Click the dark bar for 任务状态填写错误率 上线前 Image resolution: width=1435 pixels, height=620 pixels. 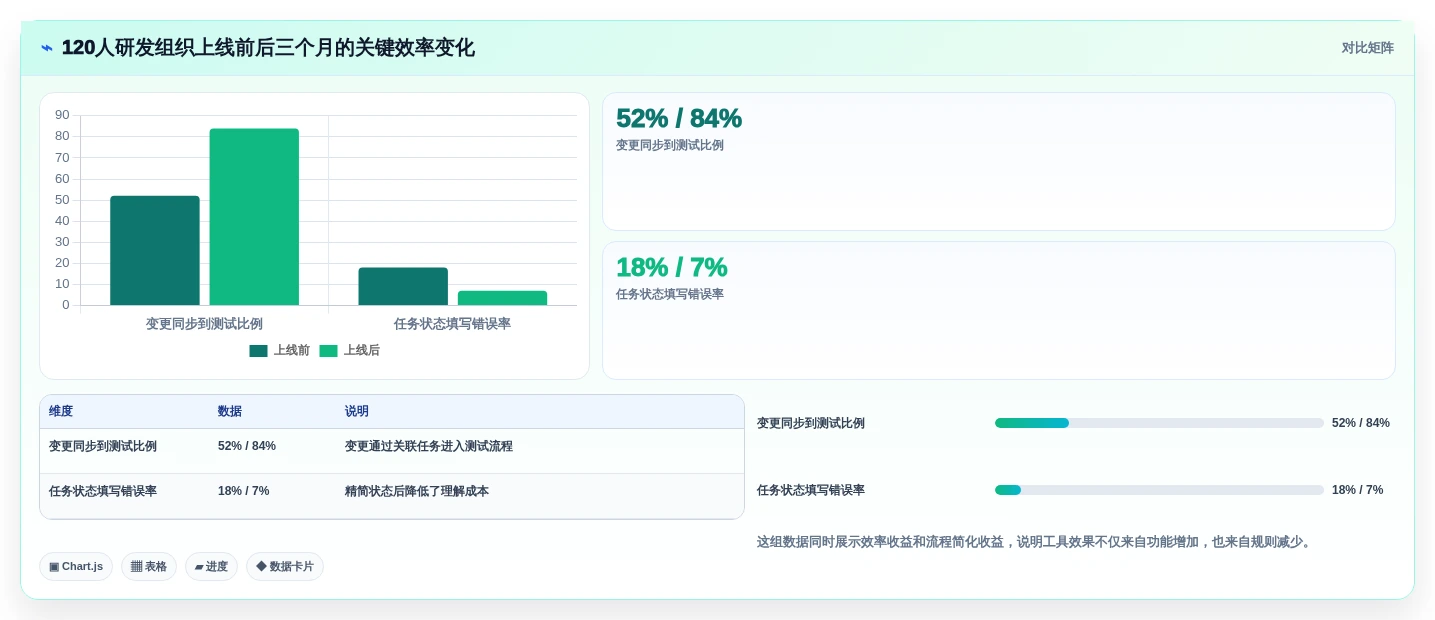pyautogui.click(x=403, y=286)
